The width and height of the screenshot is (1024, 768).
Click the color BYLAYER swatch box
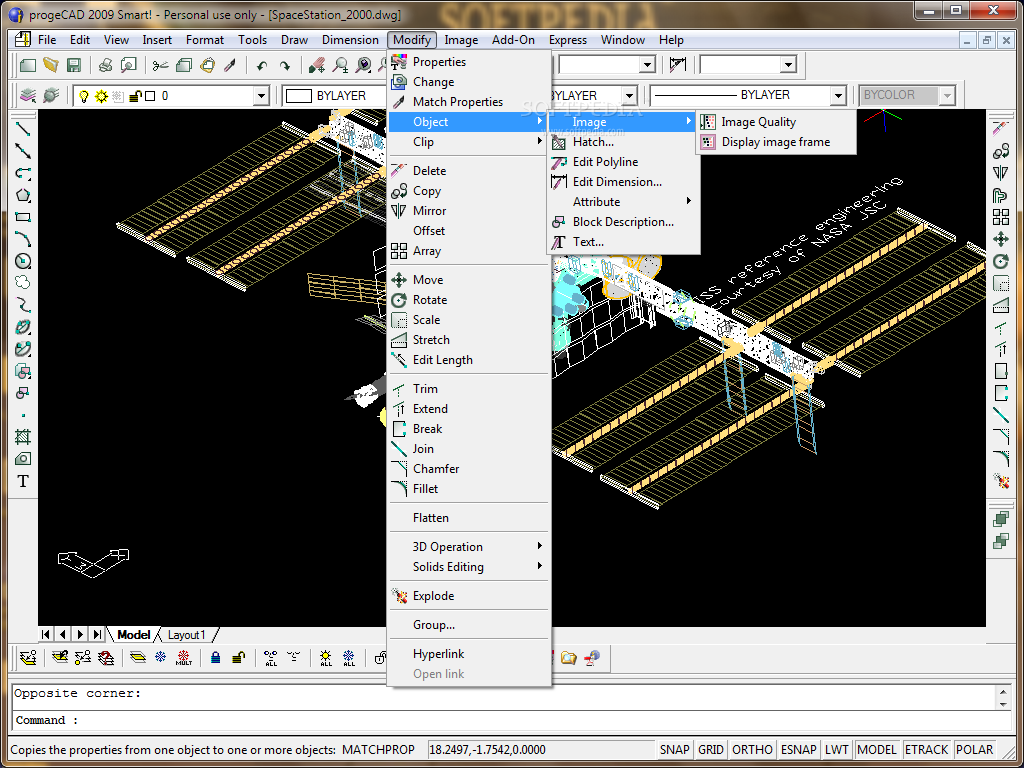(298, 96)
